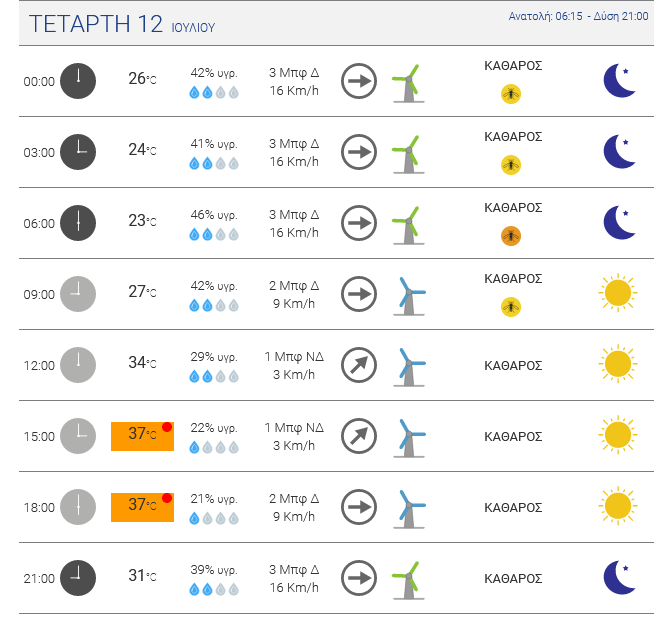Screen dimensions: 668x628
Task: Click the yellow mosquito icon at 00:00
Action: tap(511, 94)
